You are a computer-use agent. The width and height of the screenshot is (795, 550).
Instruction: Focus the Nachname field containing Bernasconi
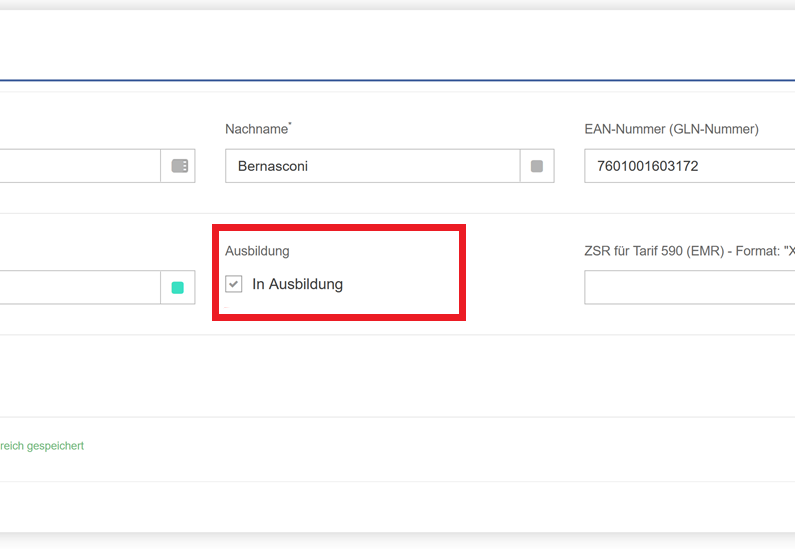coord(373,166)
